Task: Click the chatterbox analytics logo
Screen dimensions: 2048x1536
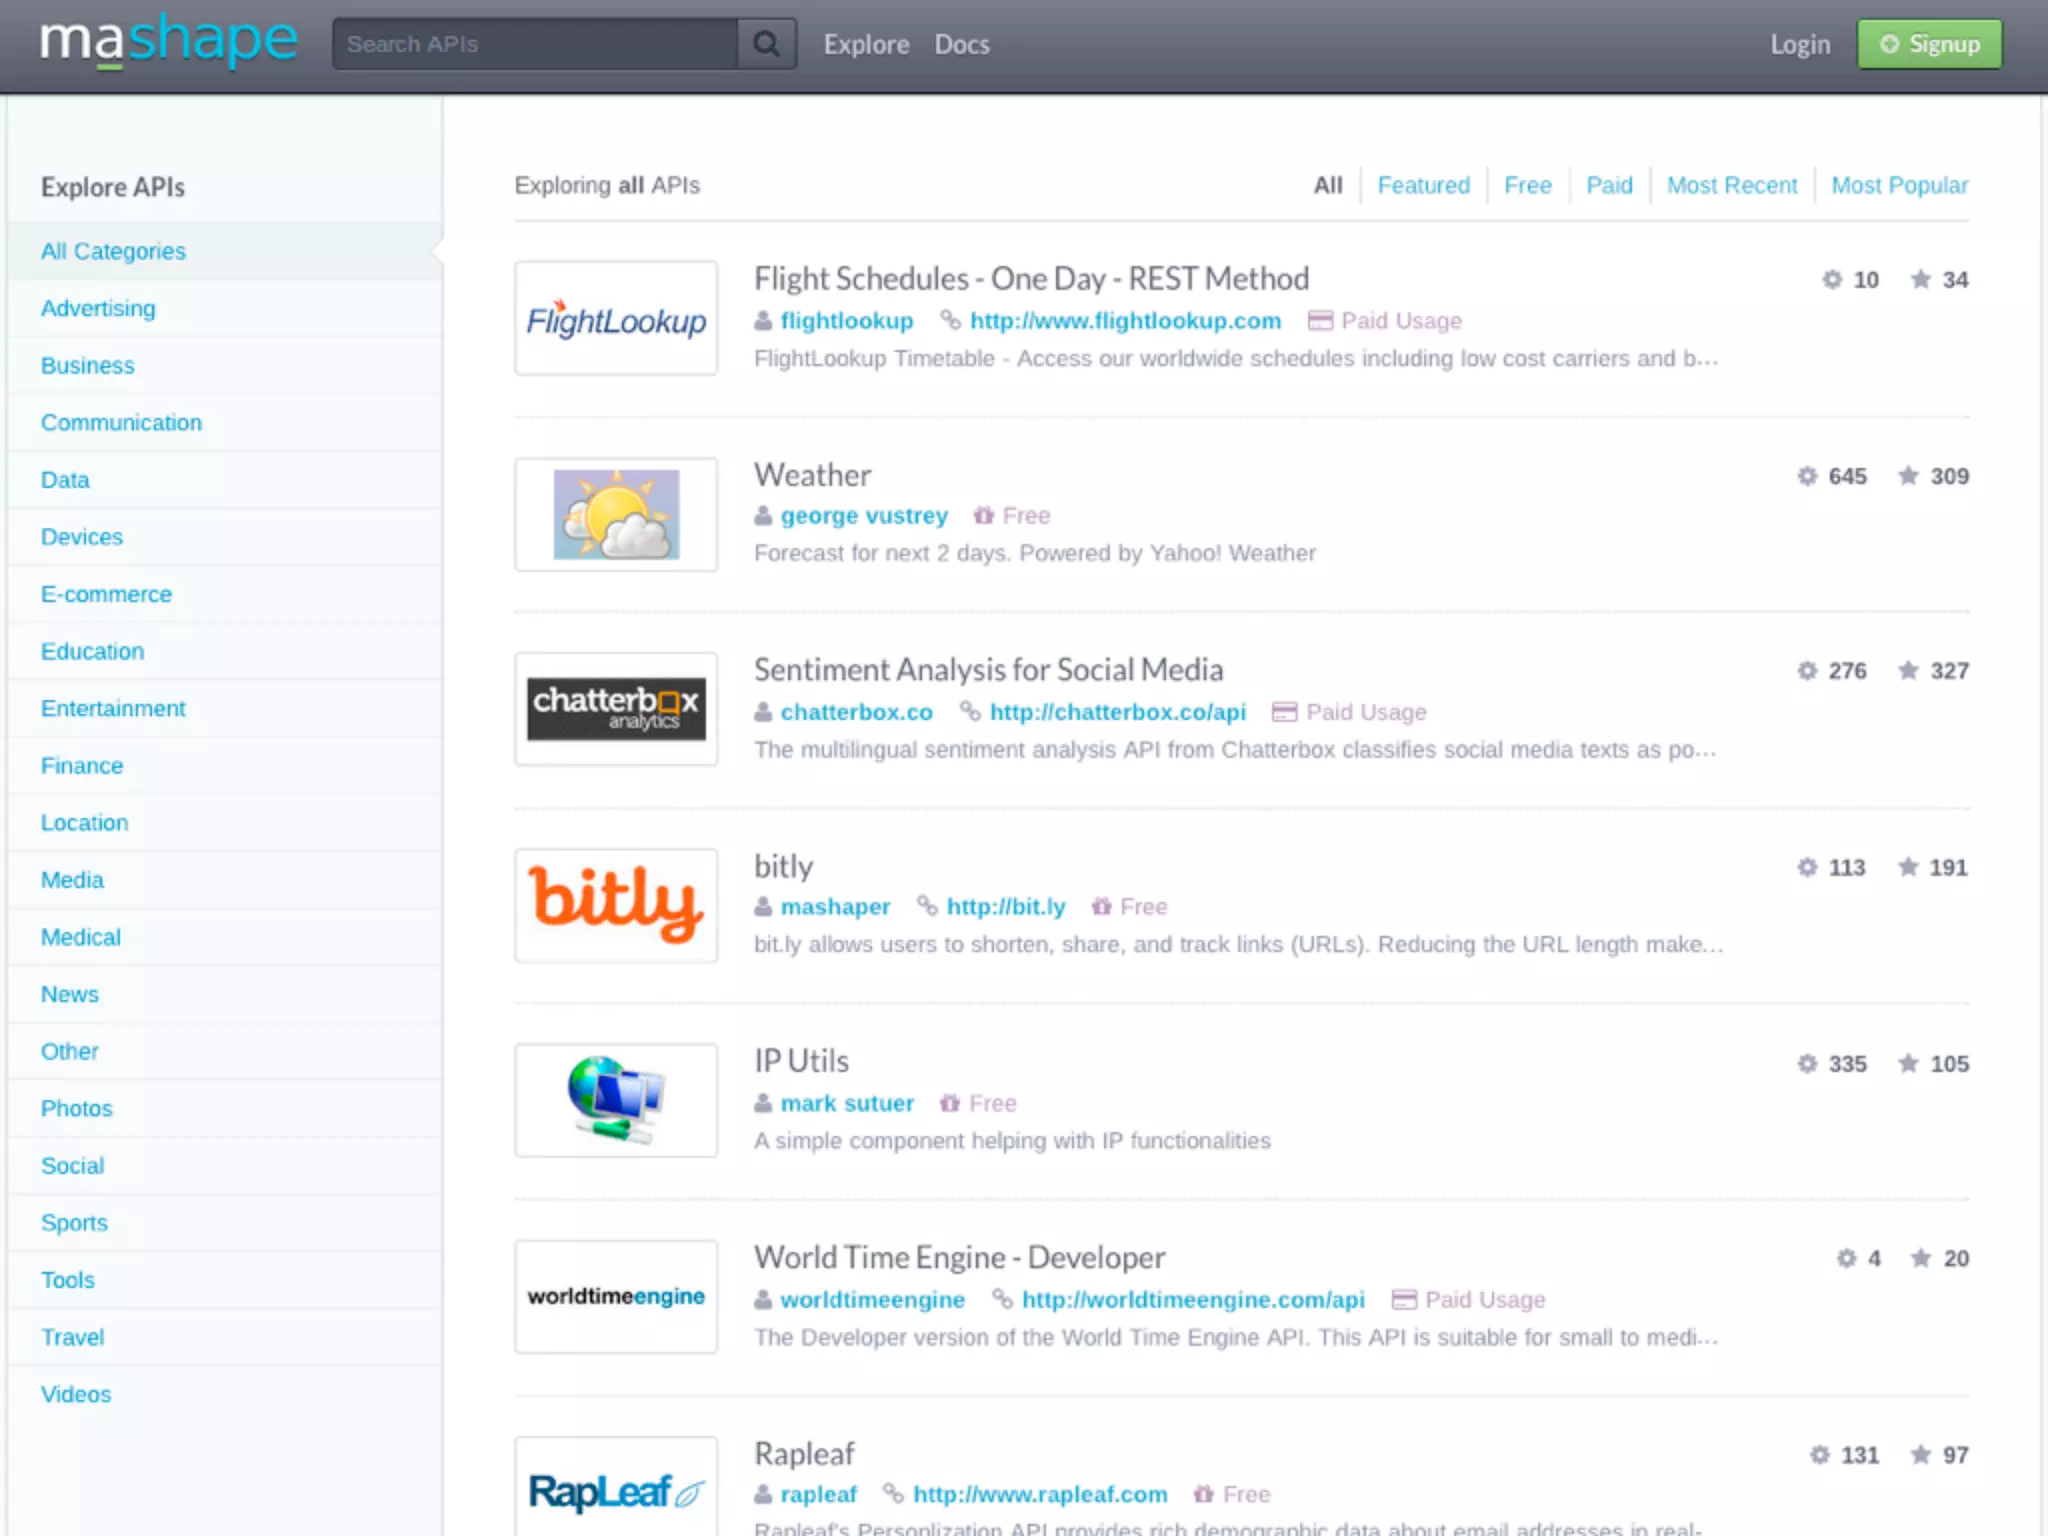Action: point(616,709)
